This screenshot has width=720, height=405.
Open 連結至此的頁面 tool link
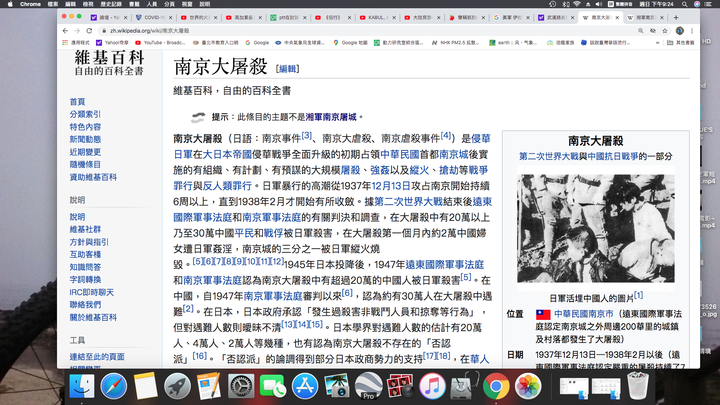pos(97,357)
